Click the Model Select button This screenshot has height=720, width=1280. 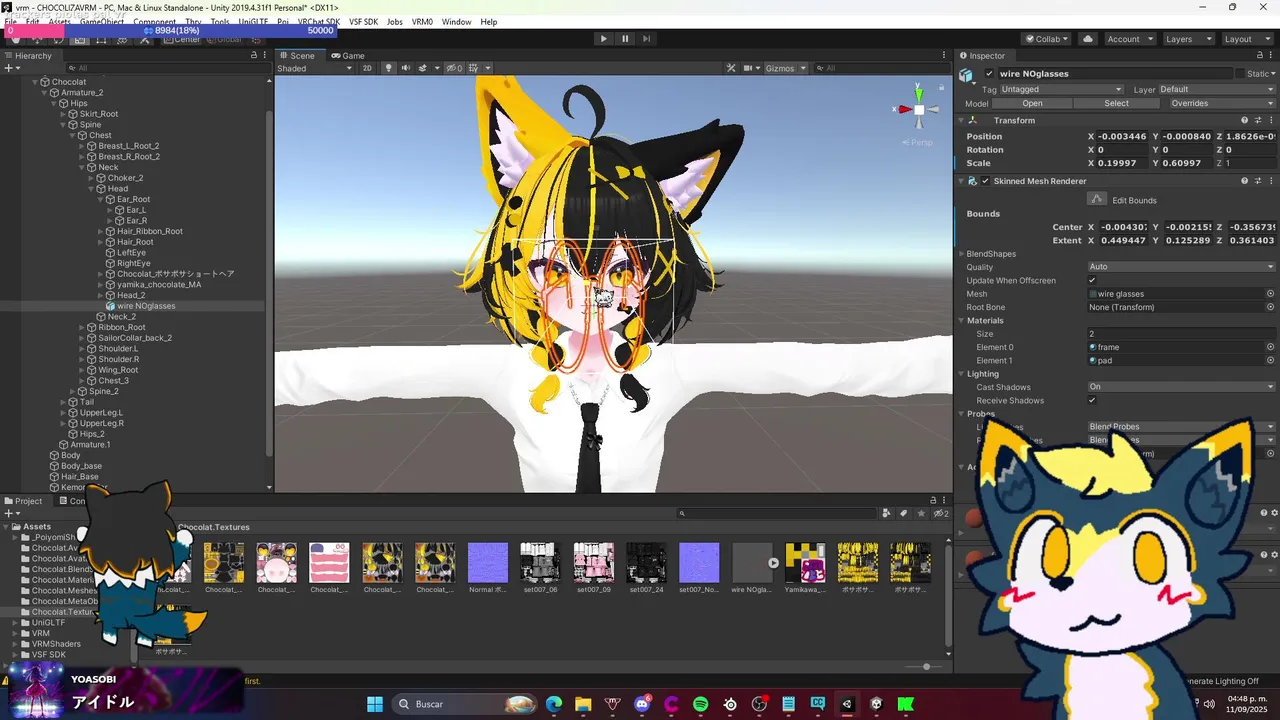point(1116,103)
